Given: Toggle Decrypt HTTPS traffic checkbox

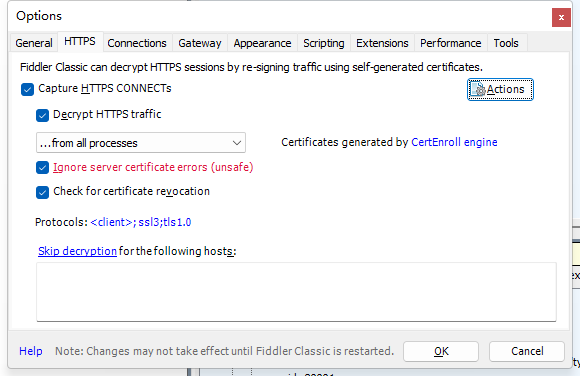Looking at the screenshot, I should pyautogui.click(x=42, y=115).
